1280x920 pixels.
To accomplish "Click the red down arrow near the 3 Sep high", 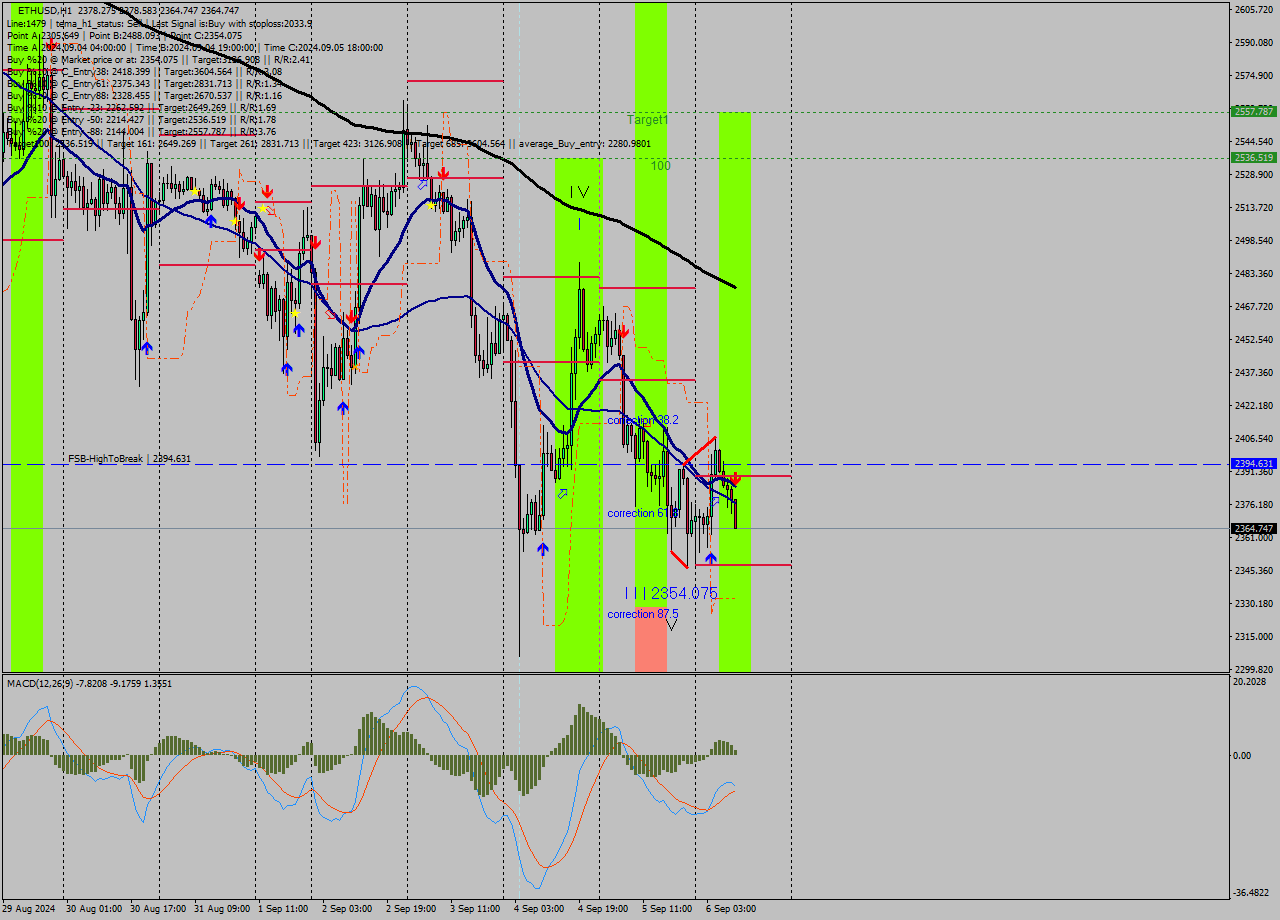I will [443, 172].
